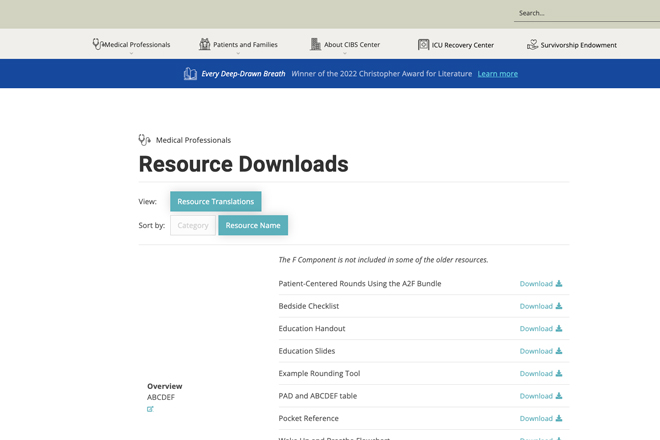Click the Overview category label

pos(165,386)
